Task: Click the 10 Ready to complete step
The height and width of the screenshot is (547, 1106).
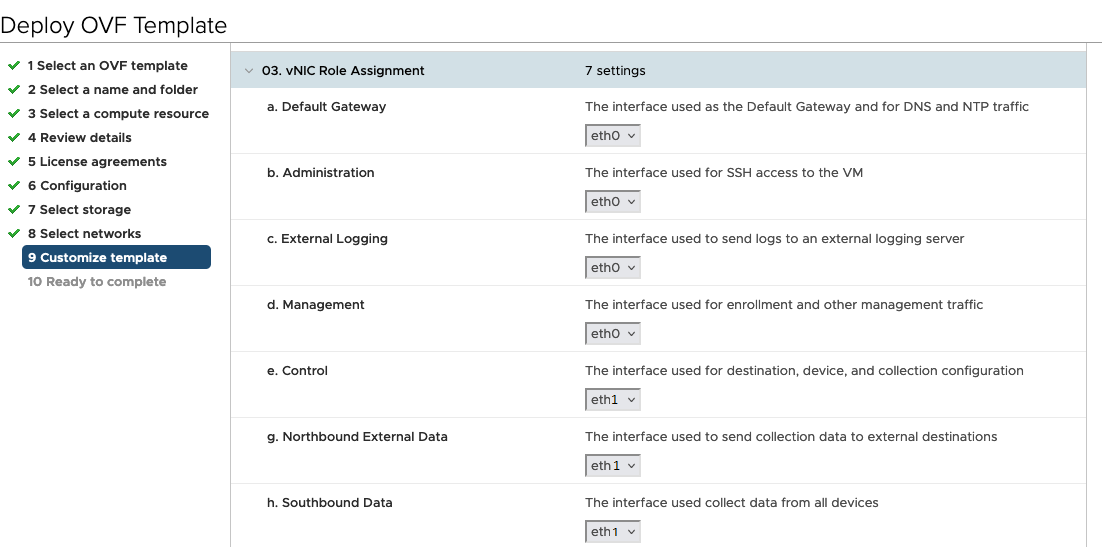Action: (x=97, y=282)
